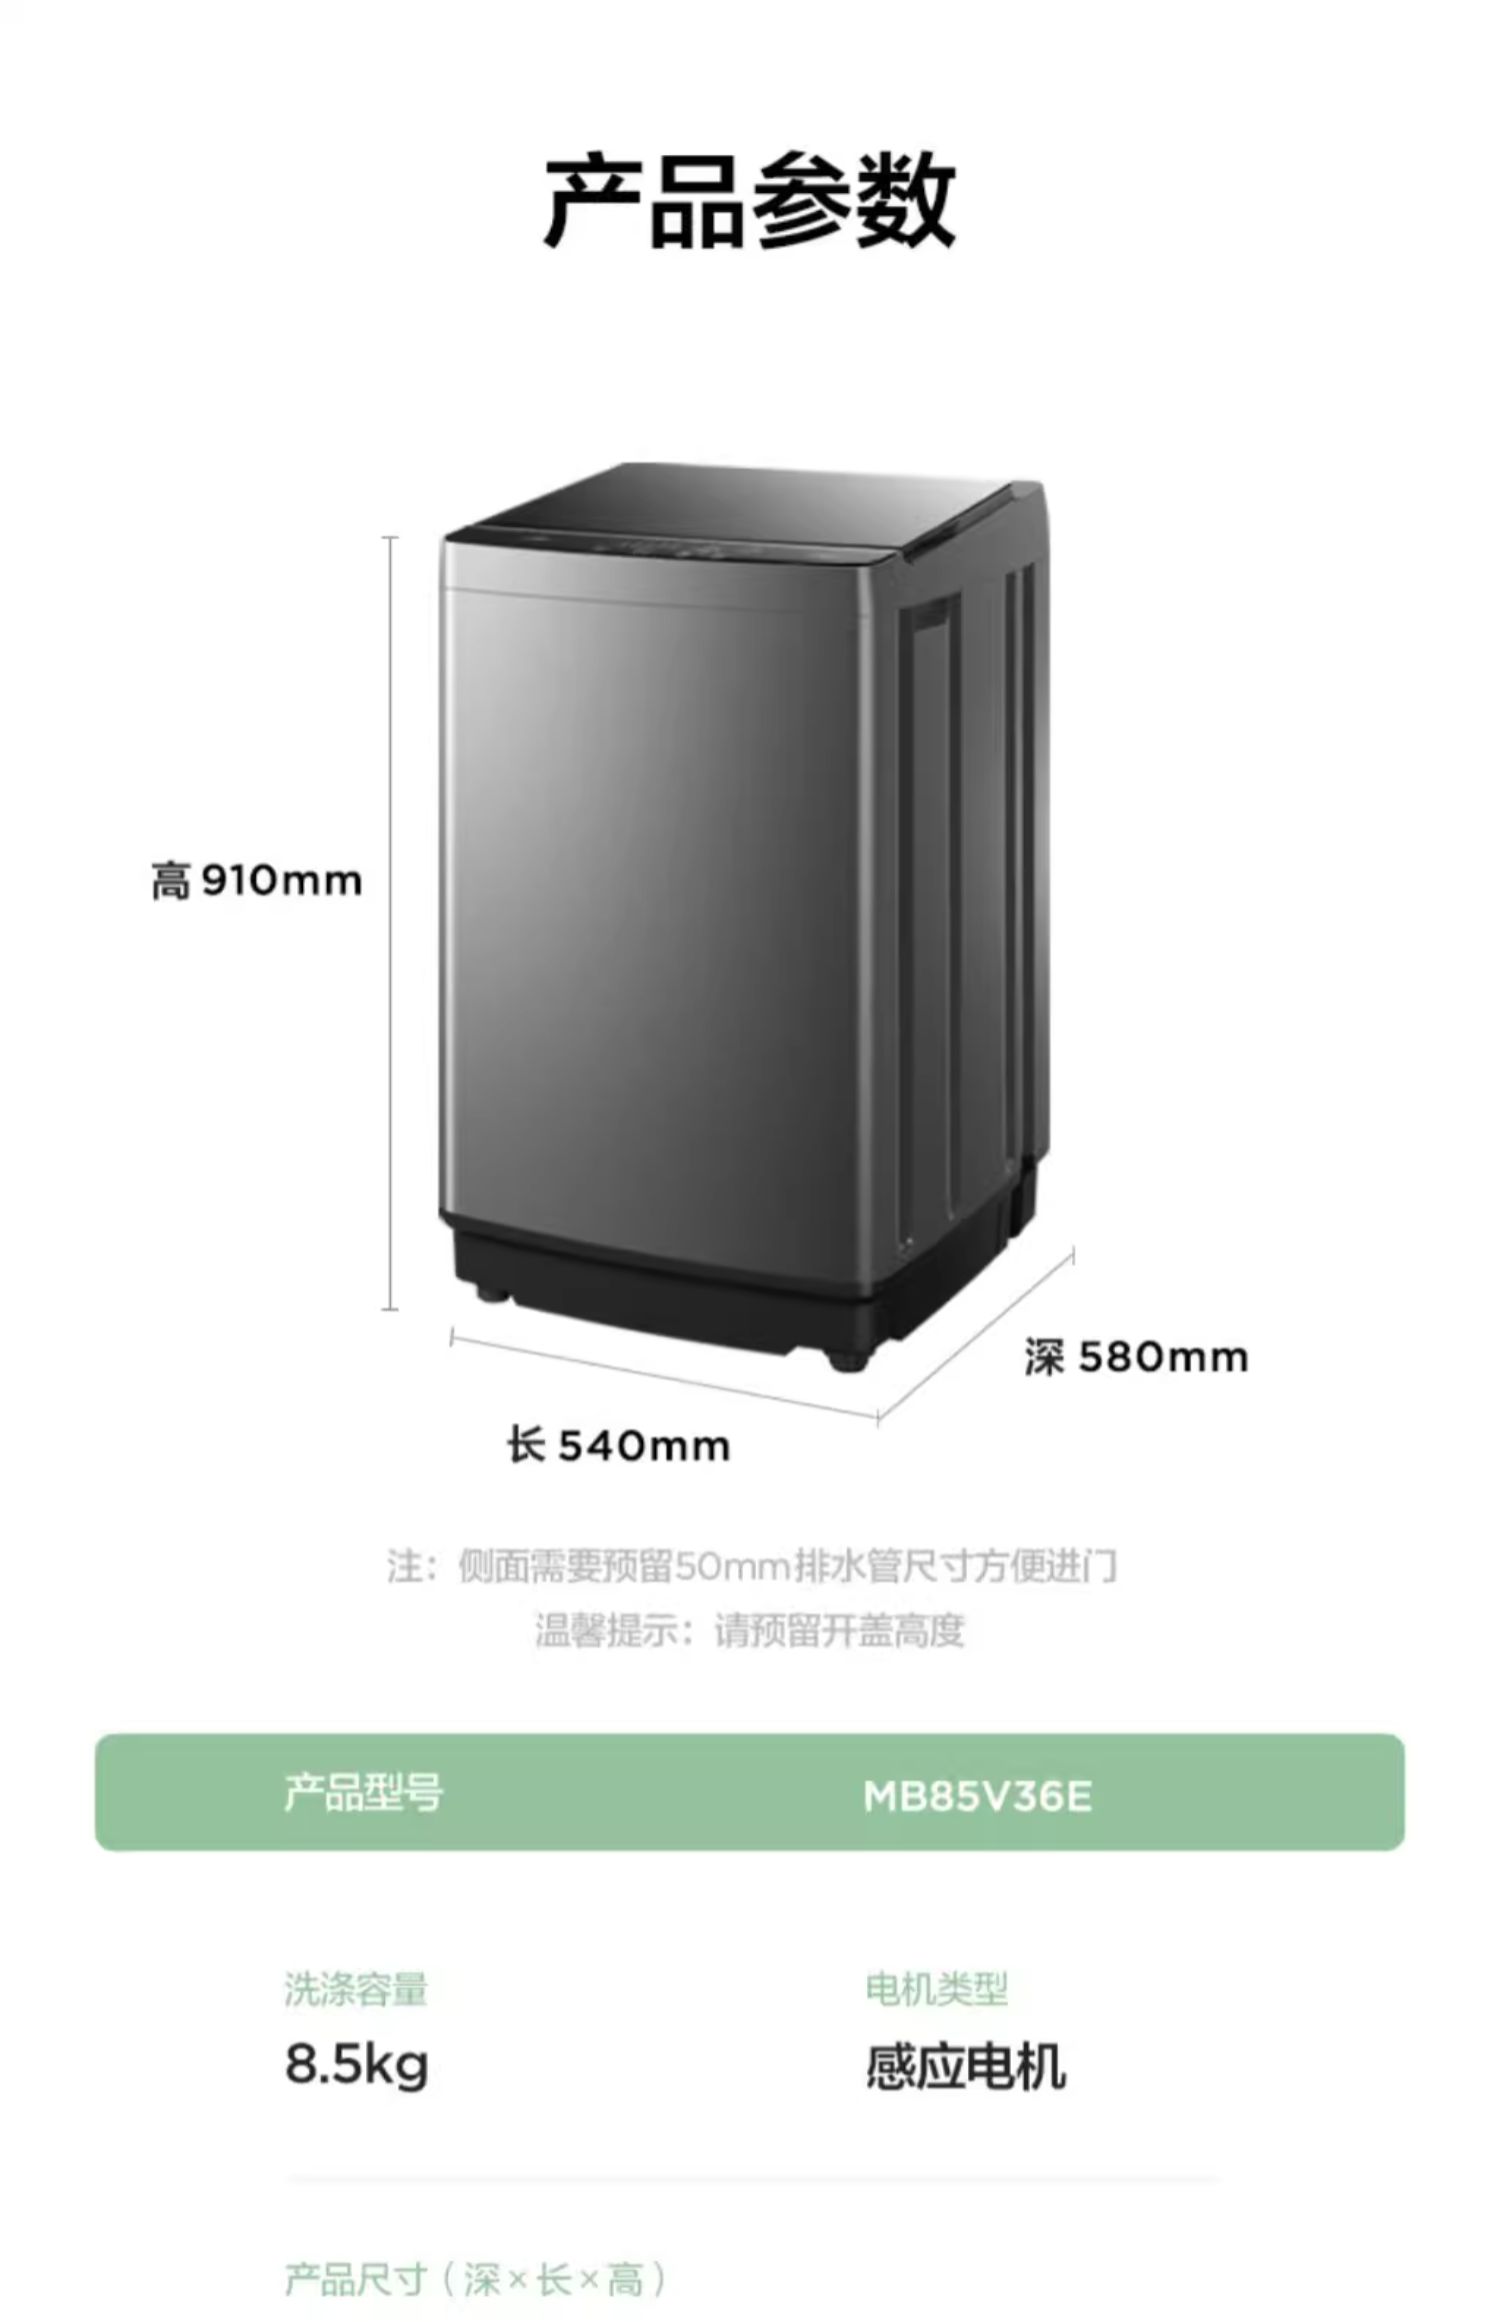Viewport: 1500px width, 2322px height.
Task: Click the 感应电机 motor type value
Action: (x=965, y=2066)
